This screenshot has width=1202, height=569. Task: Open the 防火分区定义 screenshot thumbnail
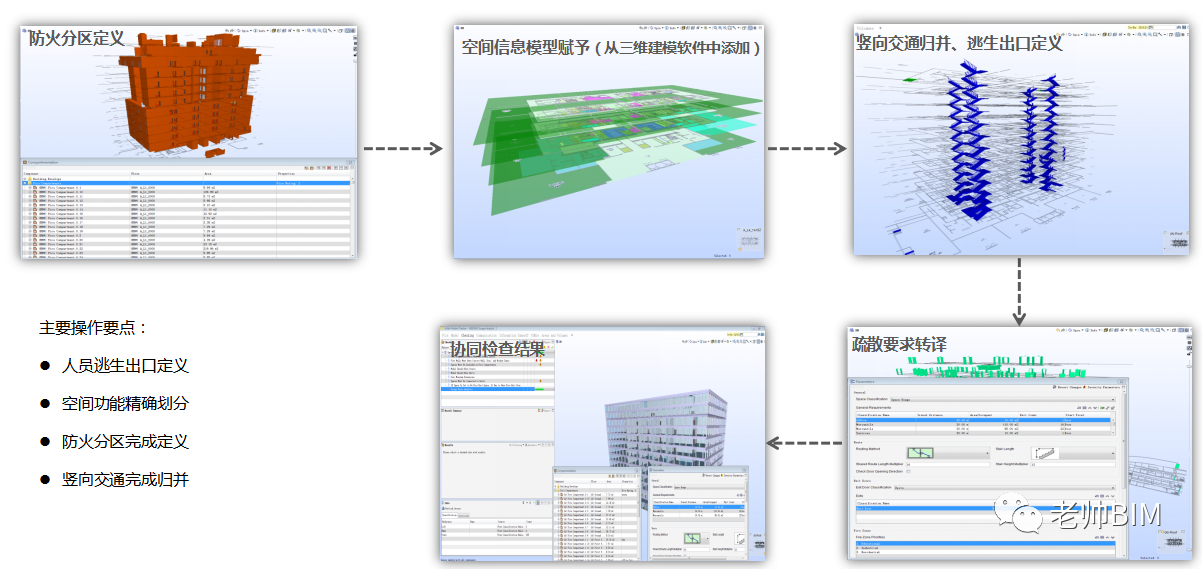(x=188, y=142)
